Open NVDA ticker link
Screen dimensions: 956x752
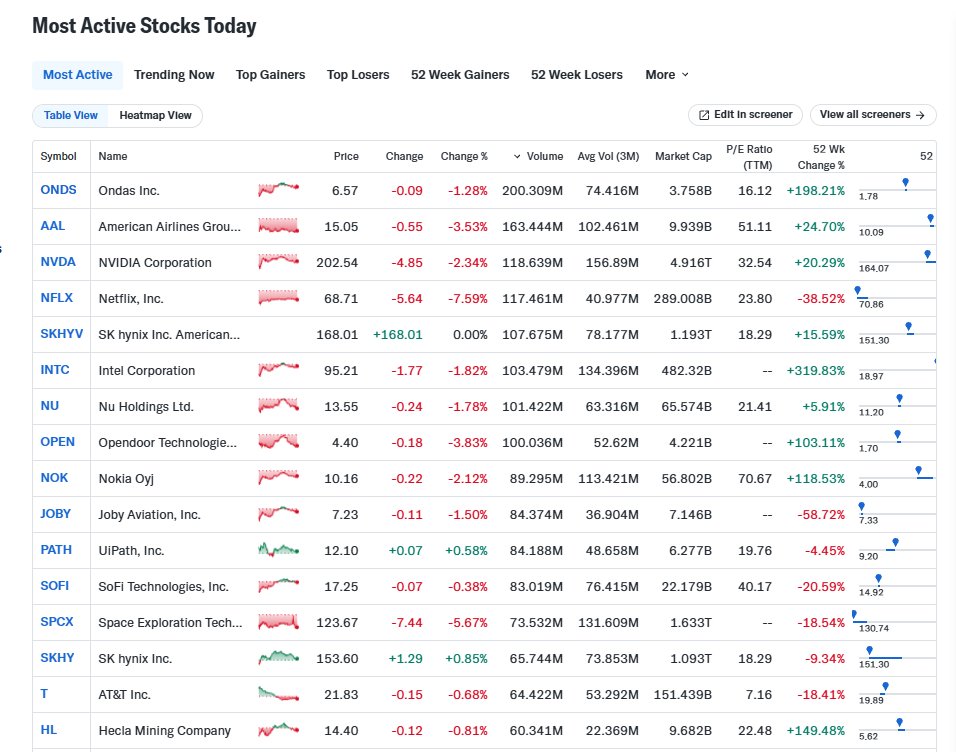[x=58, y=262]
